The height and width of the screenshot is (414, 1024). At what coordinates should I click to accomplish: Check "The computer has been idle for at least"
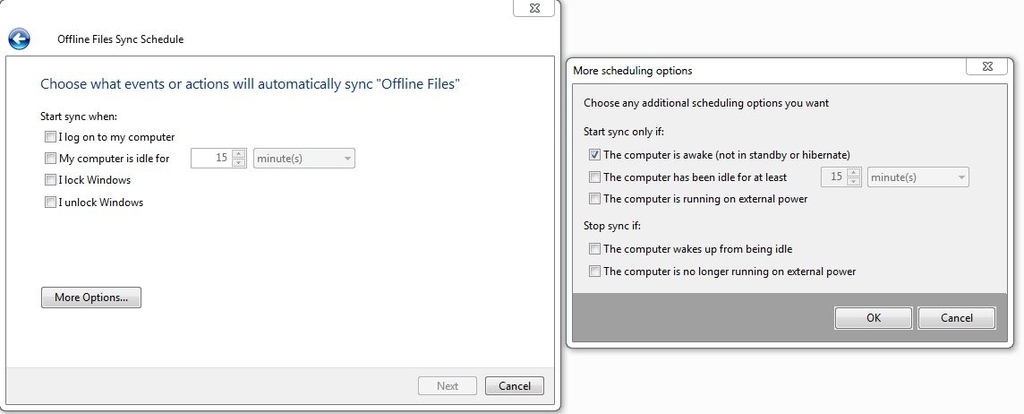click(595, 177)
